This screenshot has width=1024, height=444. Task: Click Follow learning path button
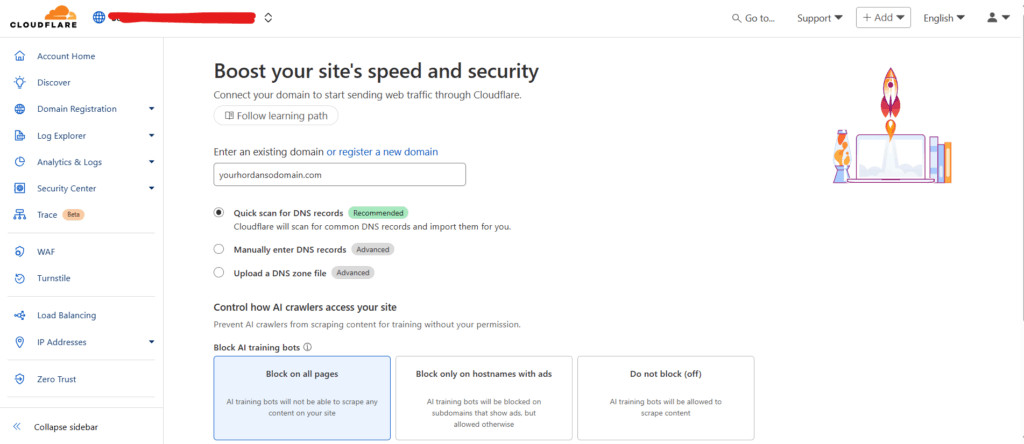(x=276, y=116)
